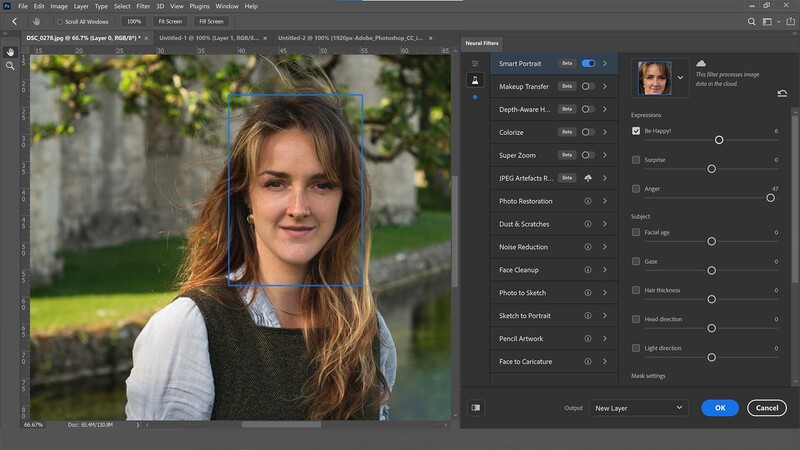This screenshot has width=800, height=450.
Task: Toggle the preview changes icon at bottom left
Action: pos(476,408)
